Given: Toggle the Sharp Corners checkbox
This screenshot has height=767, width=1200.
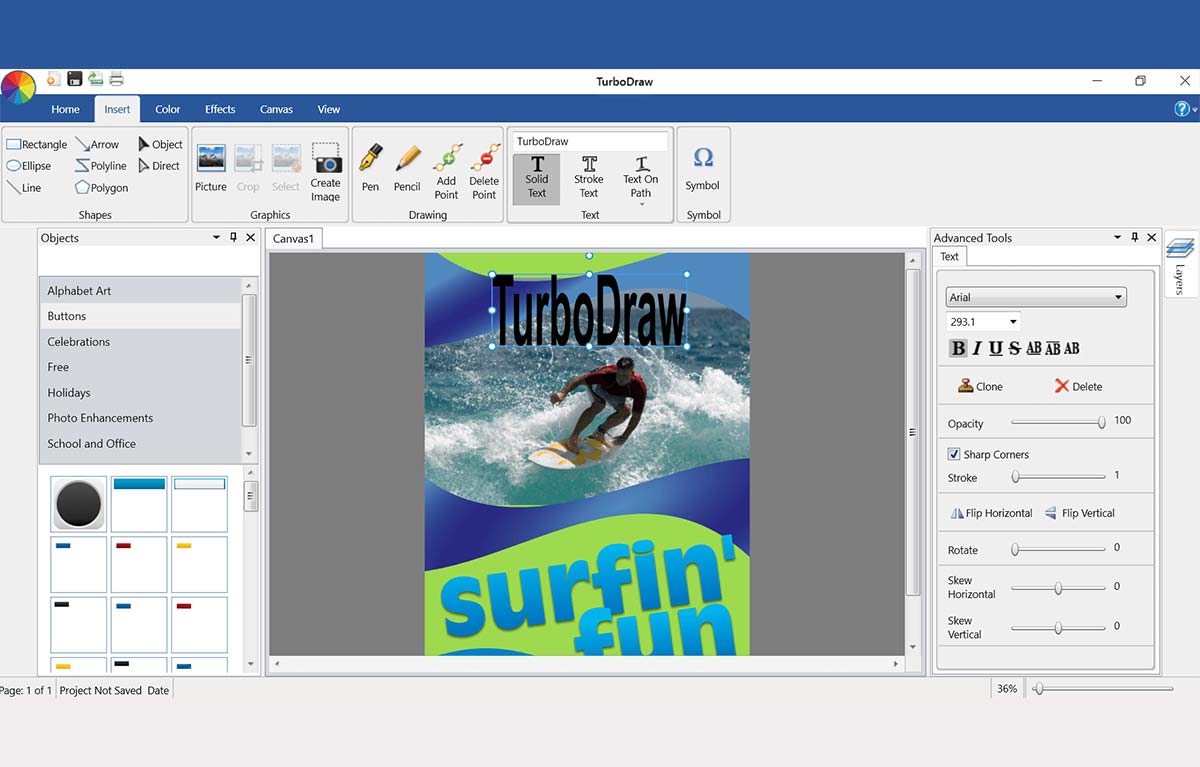Looking at the screenshot, I should (954, 454).
